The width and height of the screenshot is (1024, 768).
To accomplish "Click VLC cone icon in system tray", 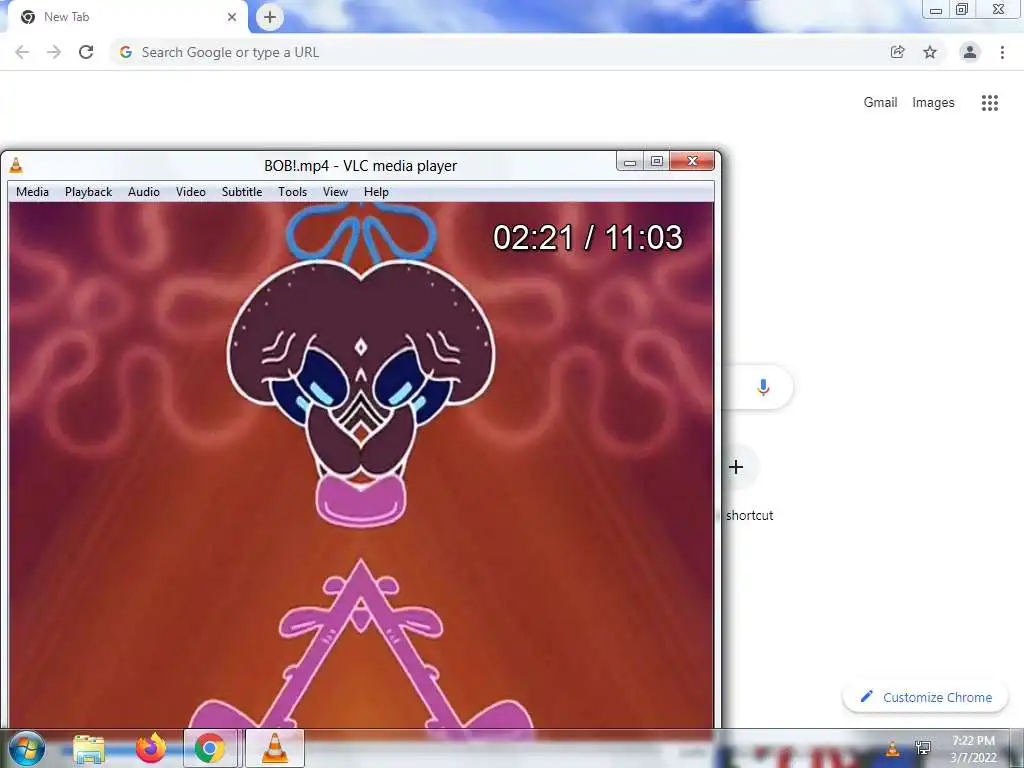I will [893, 748].
